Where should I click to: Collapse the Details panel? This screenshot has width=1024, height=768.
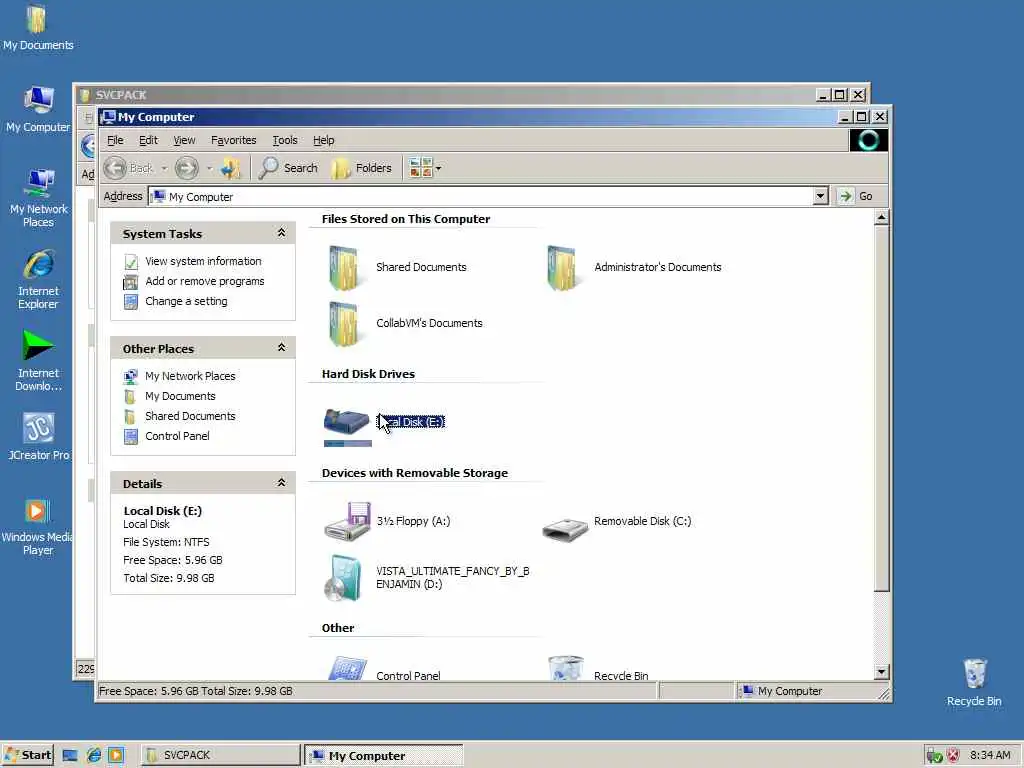[281, 483]
